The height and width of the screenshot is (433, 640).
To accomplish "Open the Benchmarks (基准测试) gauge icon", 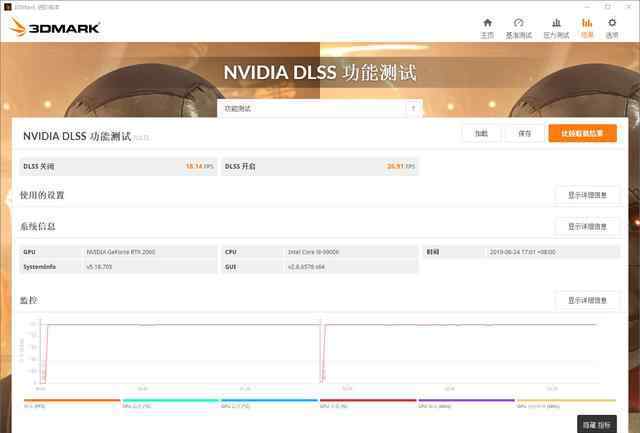I will (x=518, y=28).
